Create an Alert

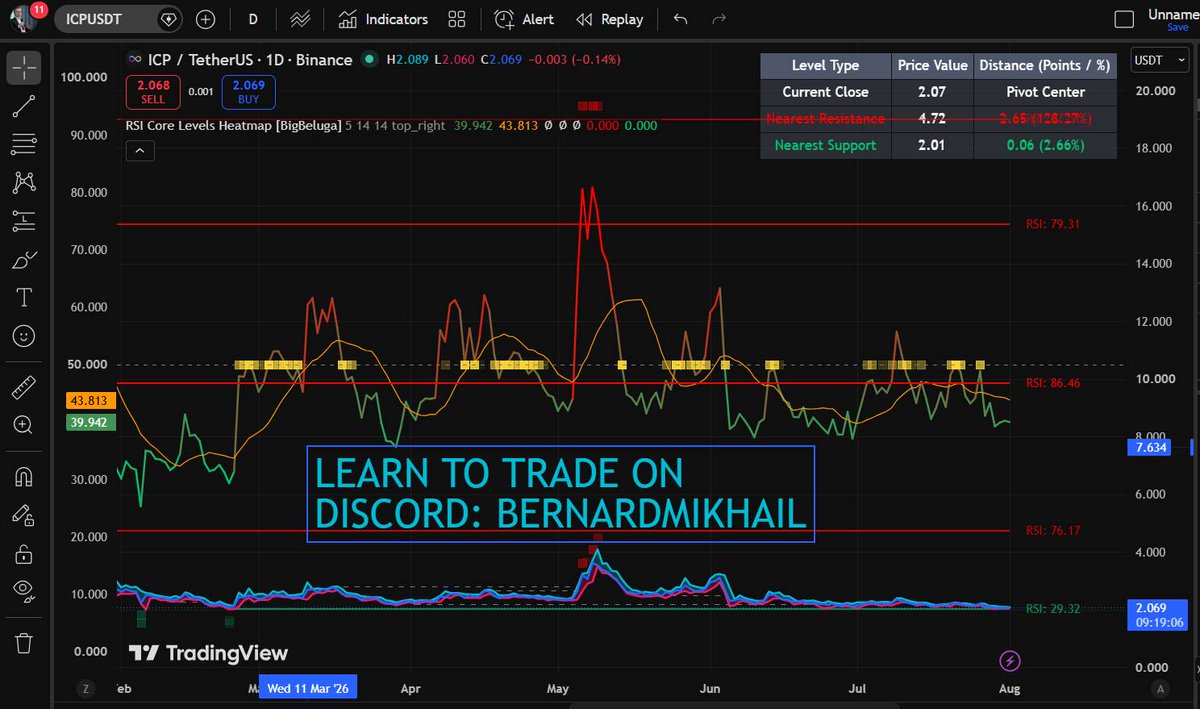click(x=524, y=19)
